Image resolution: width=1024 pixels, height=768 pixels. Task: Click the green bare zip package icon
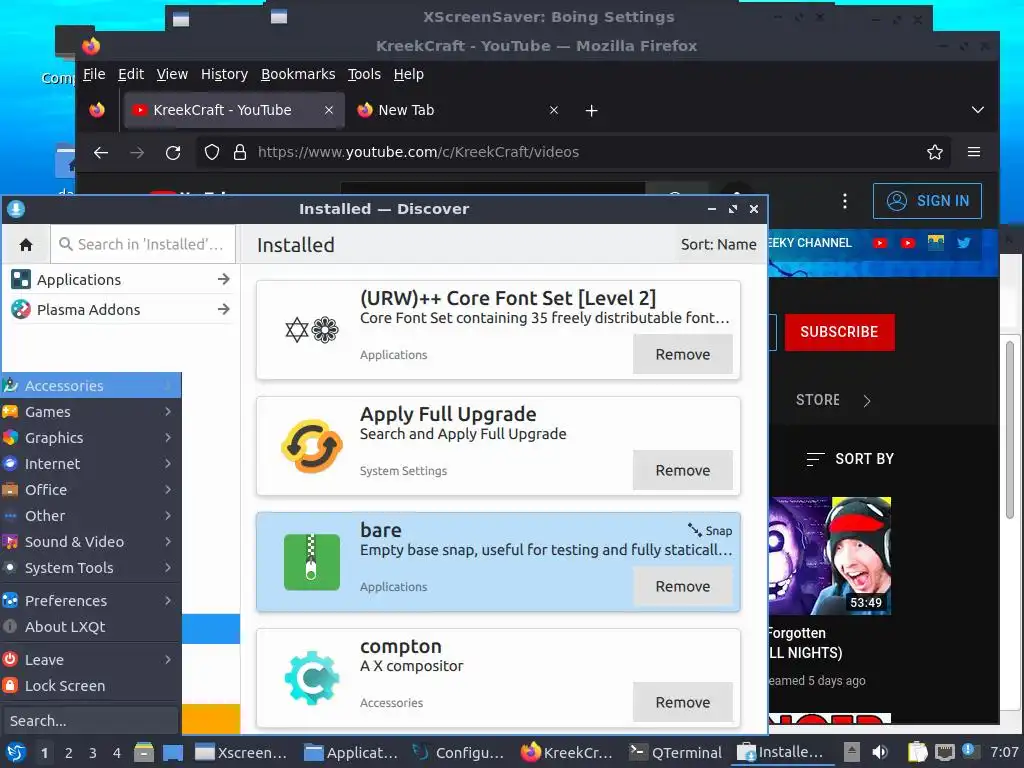point(312,562)
